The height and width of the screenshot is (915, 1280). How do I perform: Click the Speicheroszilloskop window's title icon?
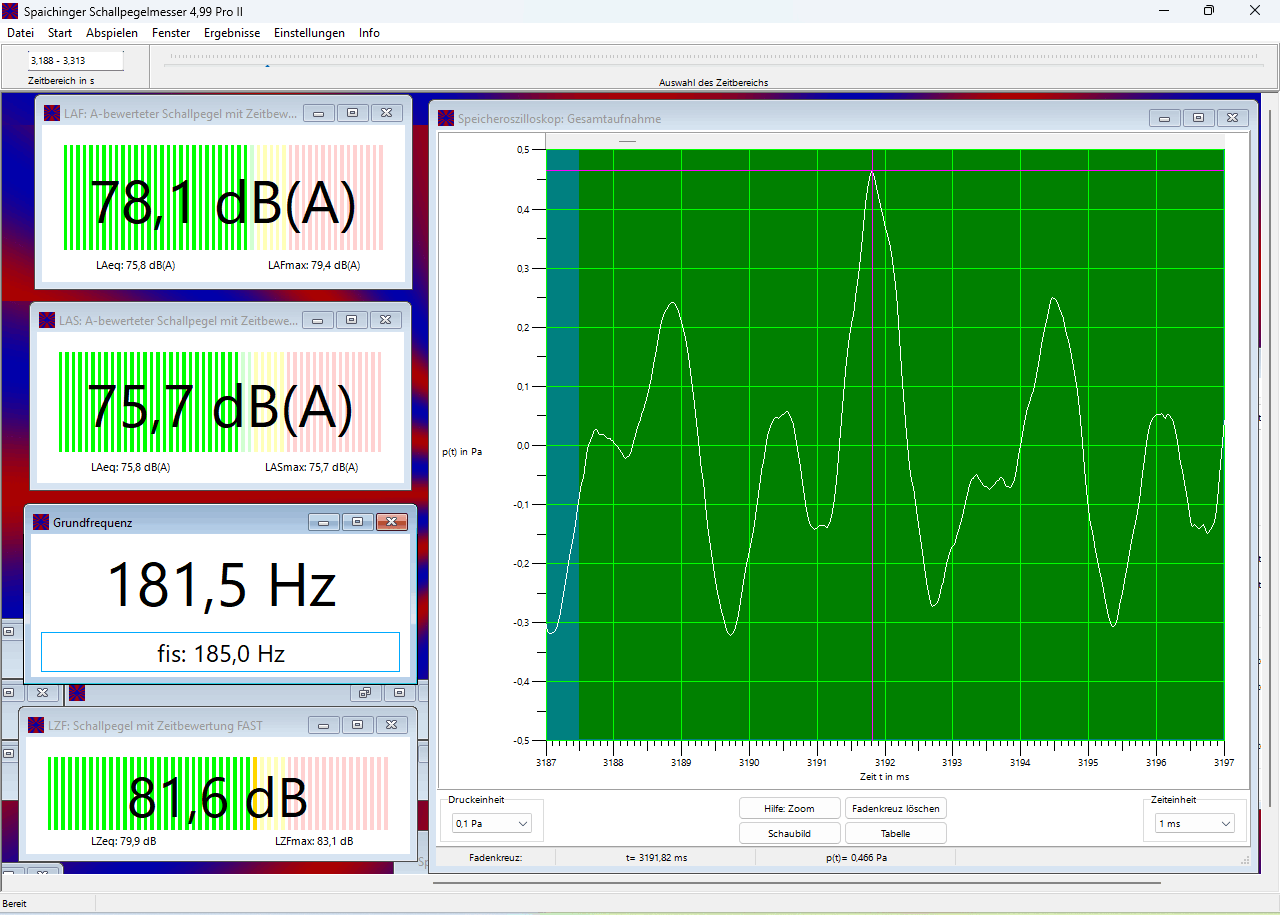[446, 119]
